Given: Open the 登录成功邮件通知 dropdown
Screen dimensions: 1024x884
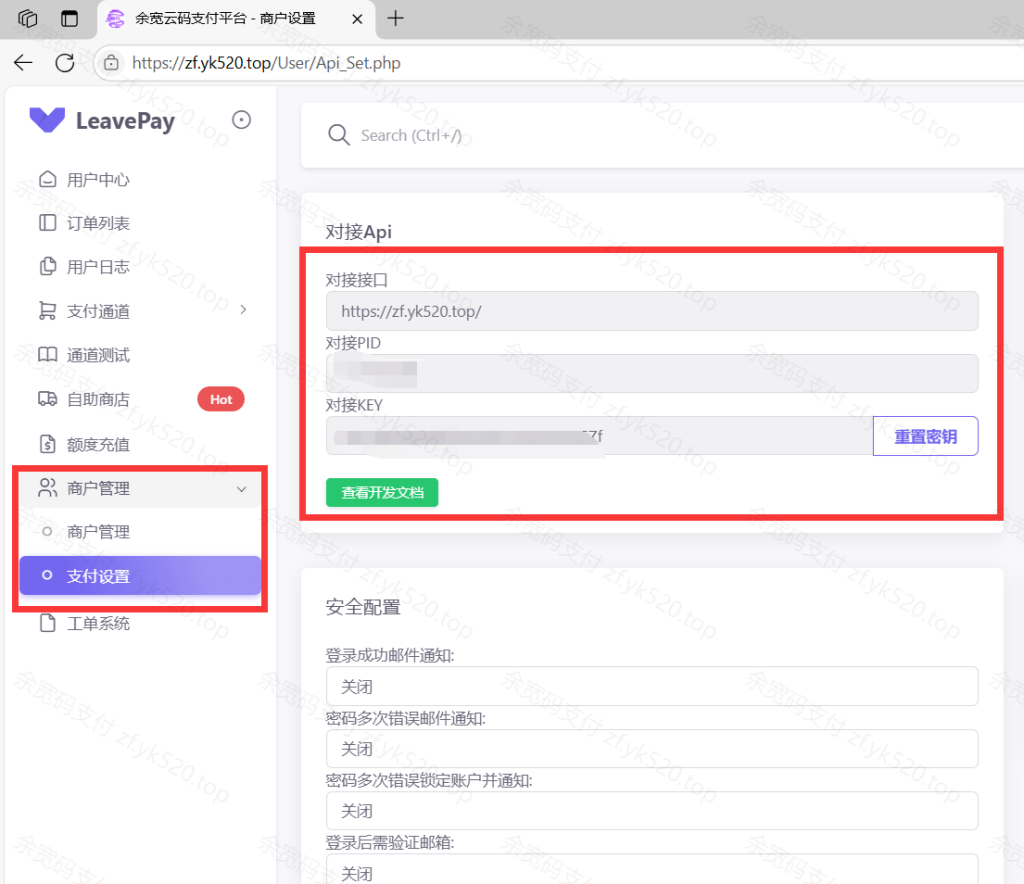Looking at the screenshot, I should [x=651, y=686].
